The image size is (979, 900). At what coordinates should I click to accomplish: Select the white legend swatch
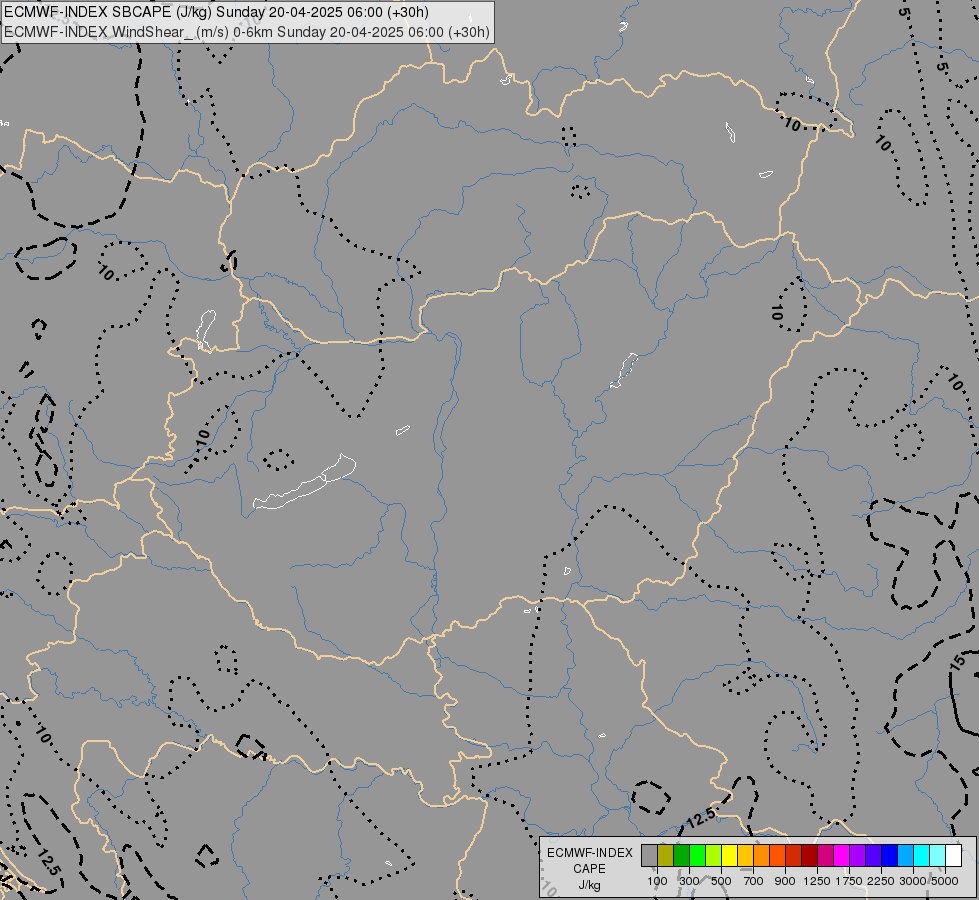pos(953,856)
